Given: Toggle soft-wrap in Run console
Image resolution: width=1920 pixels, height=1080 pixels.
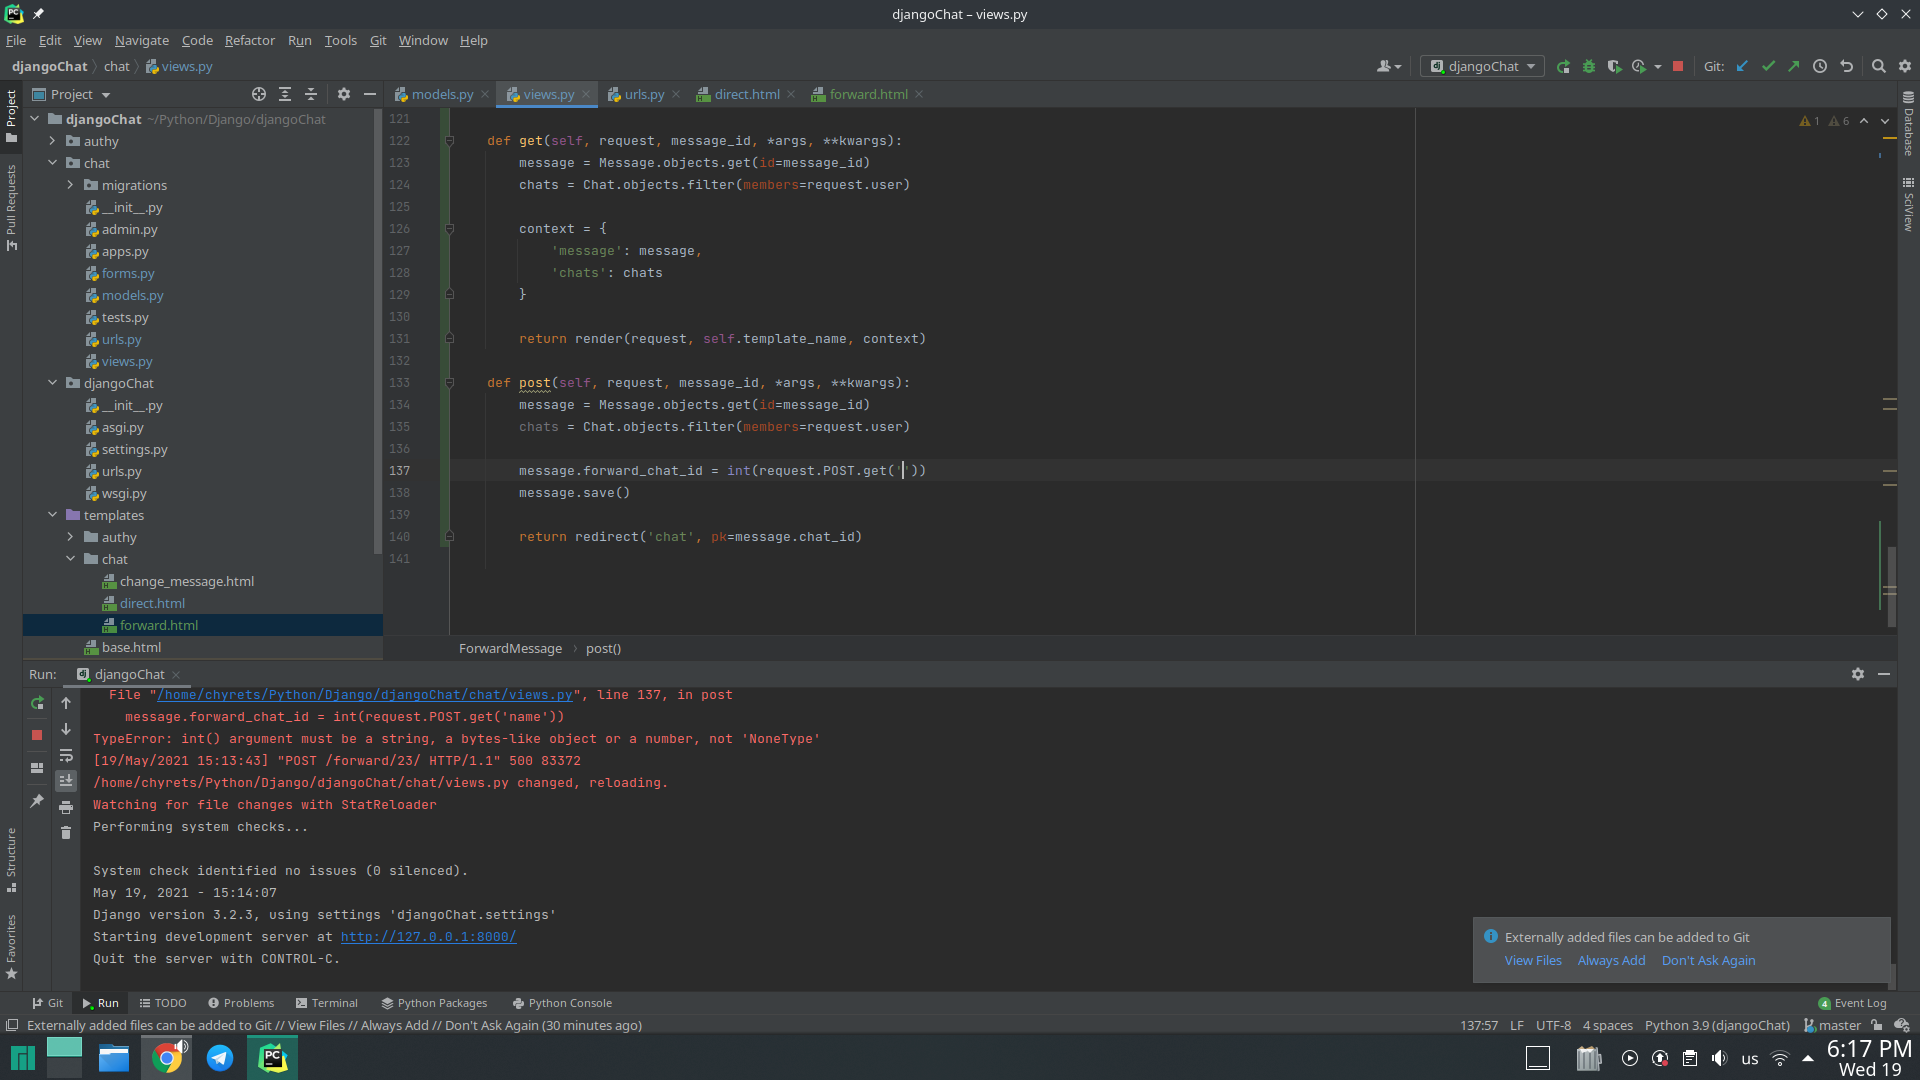Looking at the screenshot, I should [x=66, y=755].
